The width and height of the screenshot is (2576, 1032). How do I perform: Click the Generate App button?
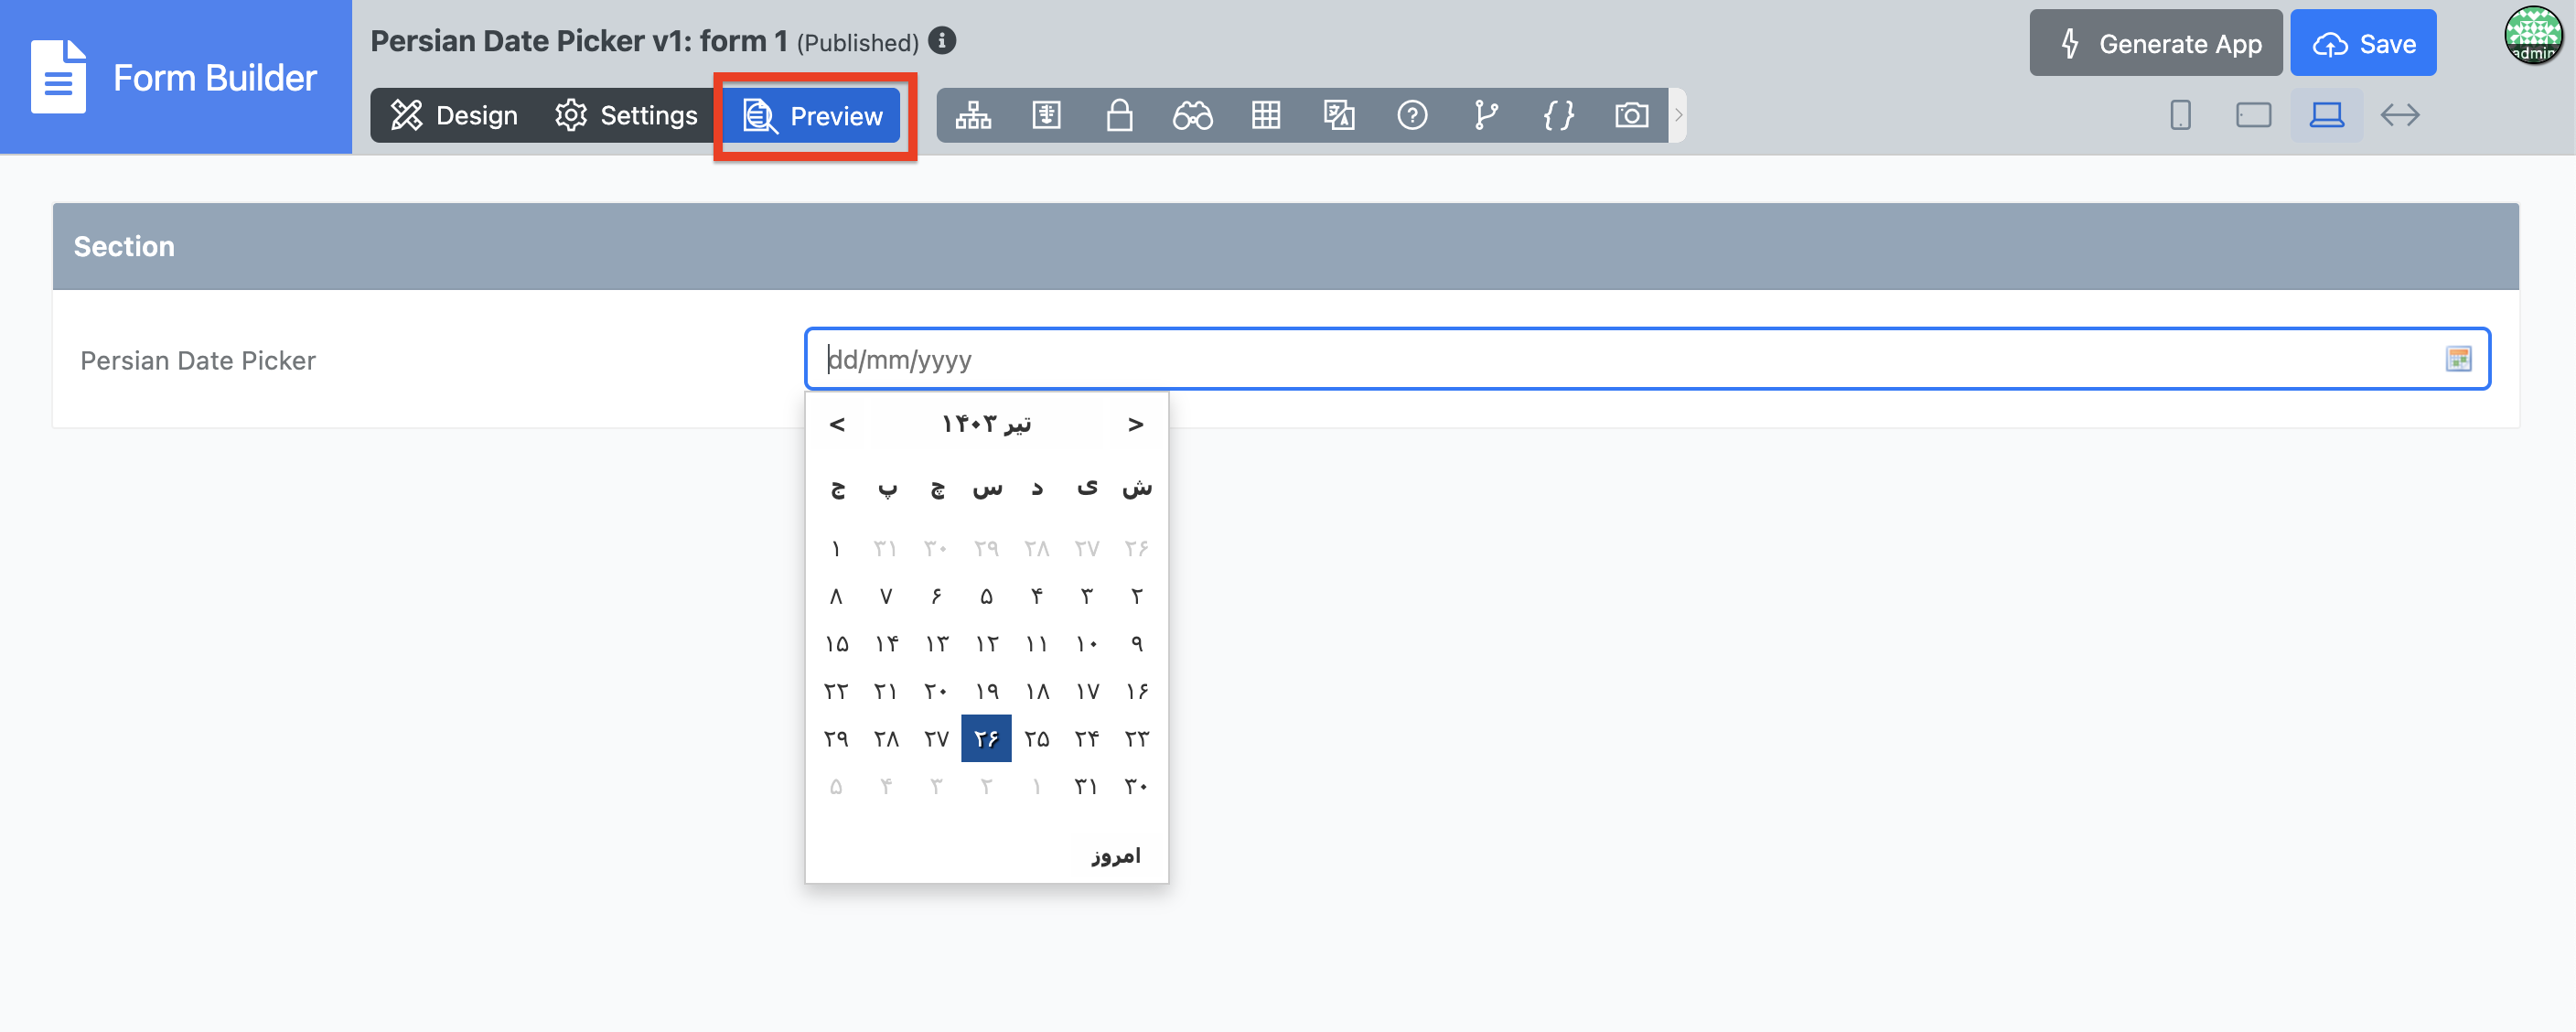point(2155,44)
